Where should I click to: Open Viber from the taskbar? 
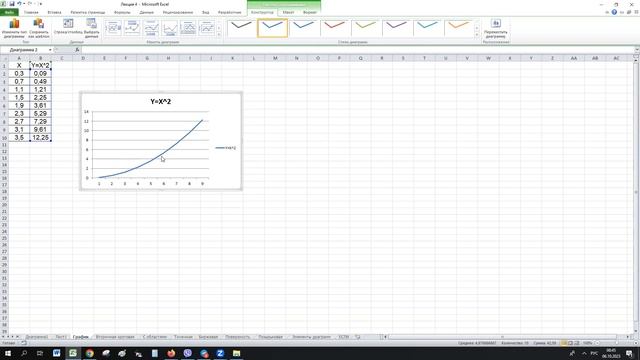[188, 353]
